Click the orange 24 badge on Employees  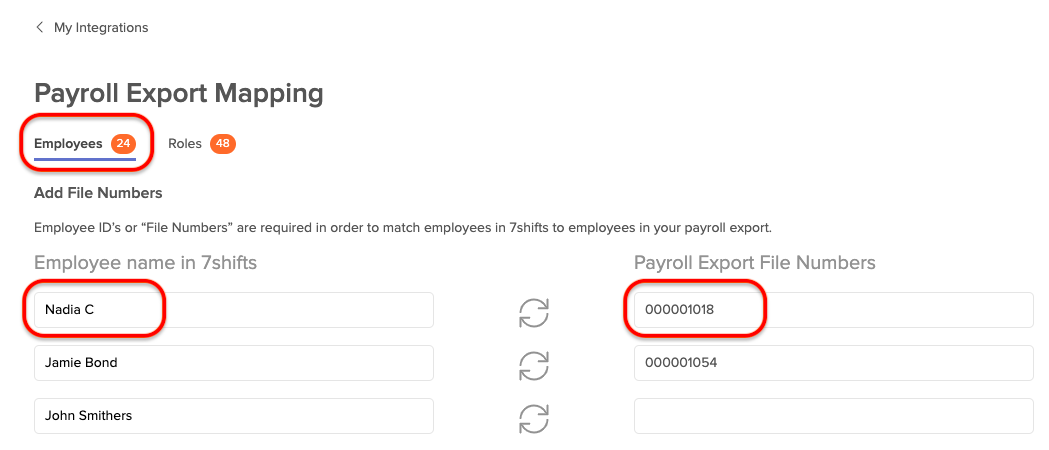point(123,144)
